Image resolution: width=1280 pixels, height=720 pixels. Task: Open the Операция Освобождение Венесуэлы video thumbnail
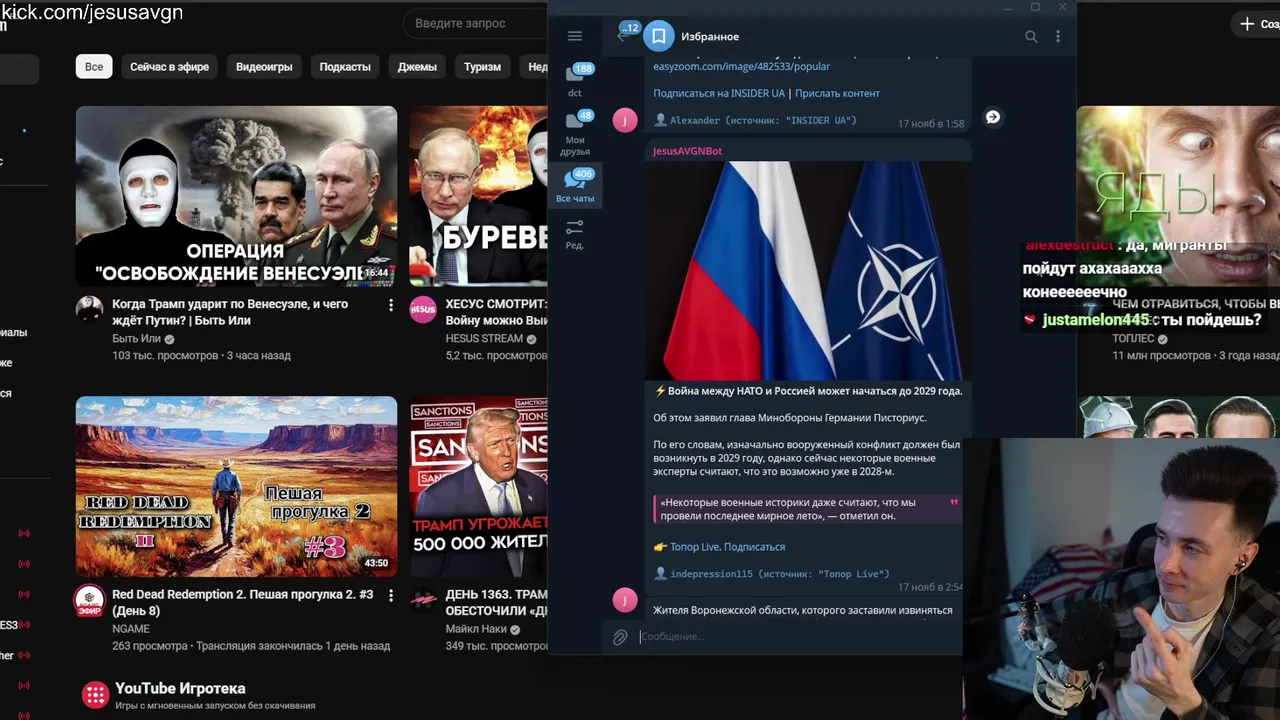coord(236,196)
